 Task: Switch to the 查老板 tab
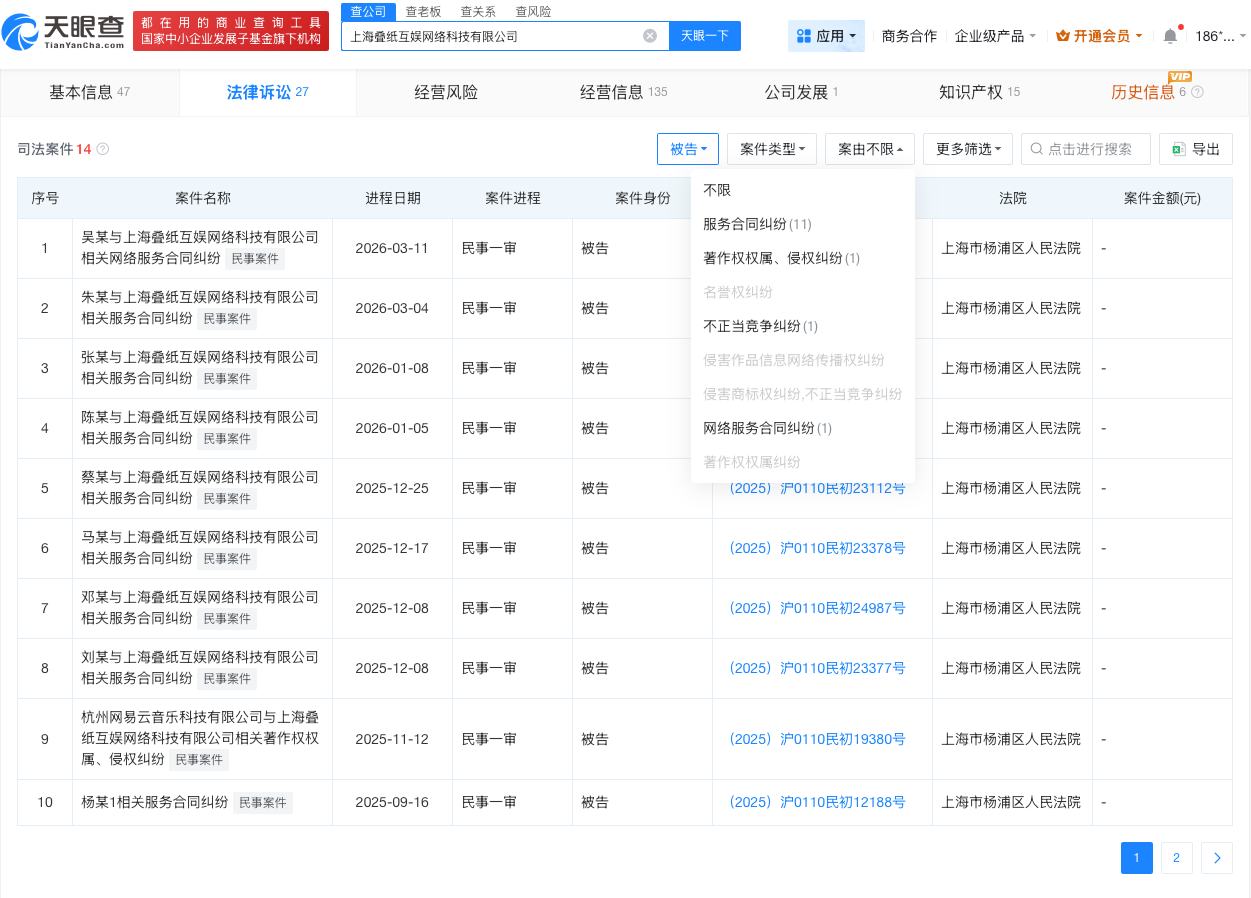(424, 12)
